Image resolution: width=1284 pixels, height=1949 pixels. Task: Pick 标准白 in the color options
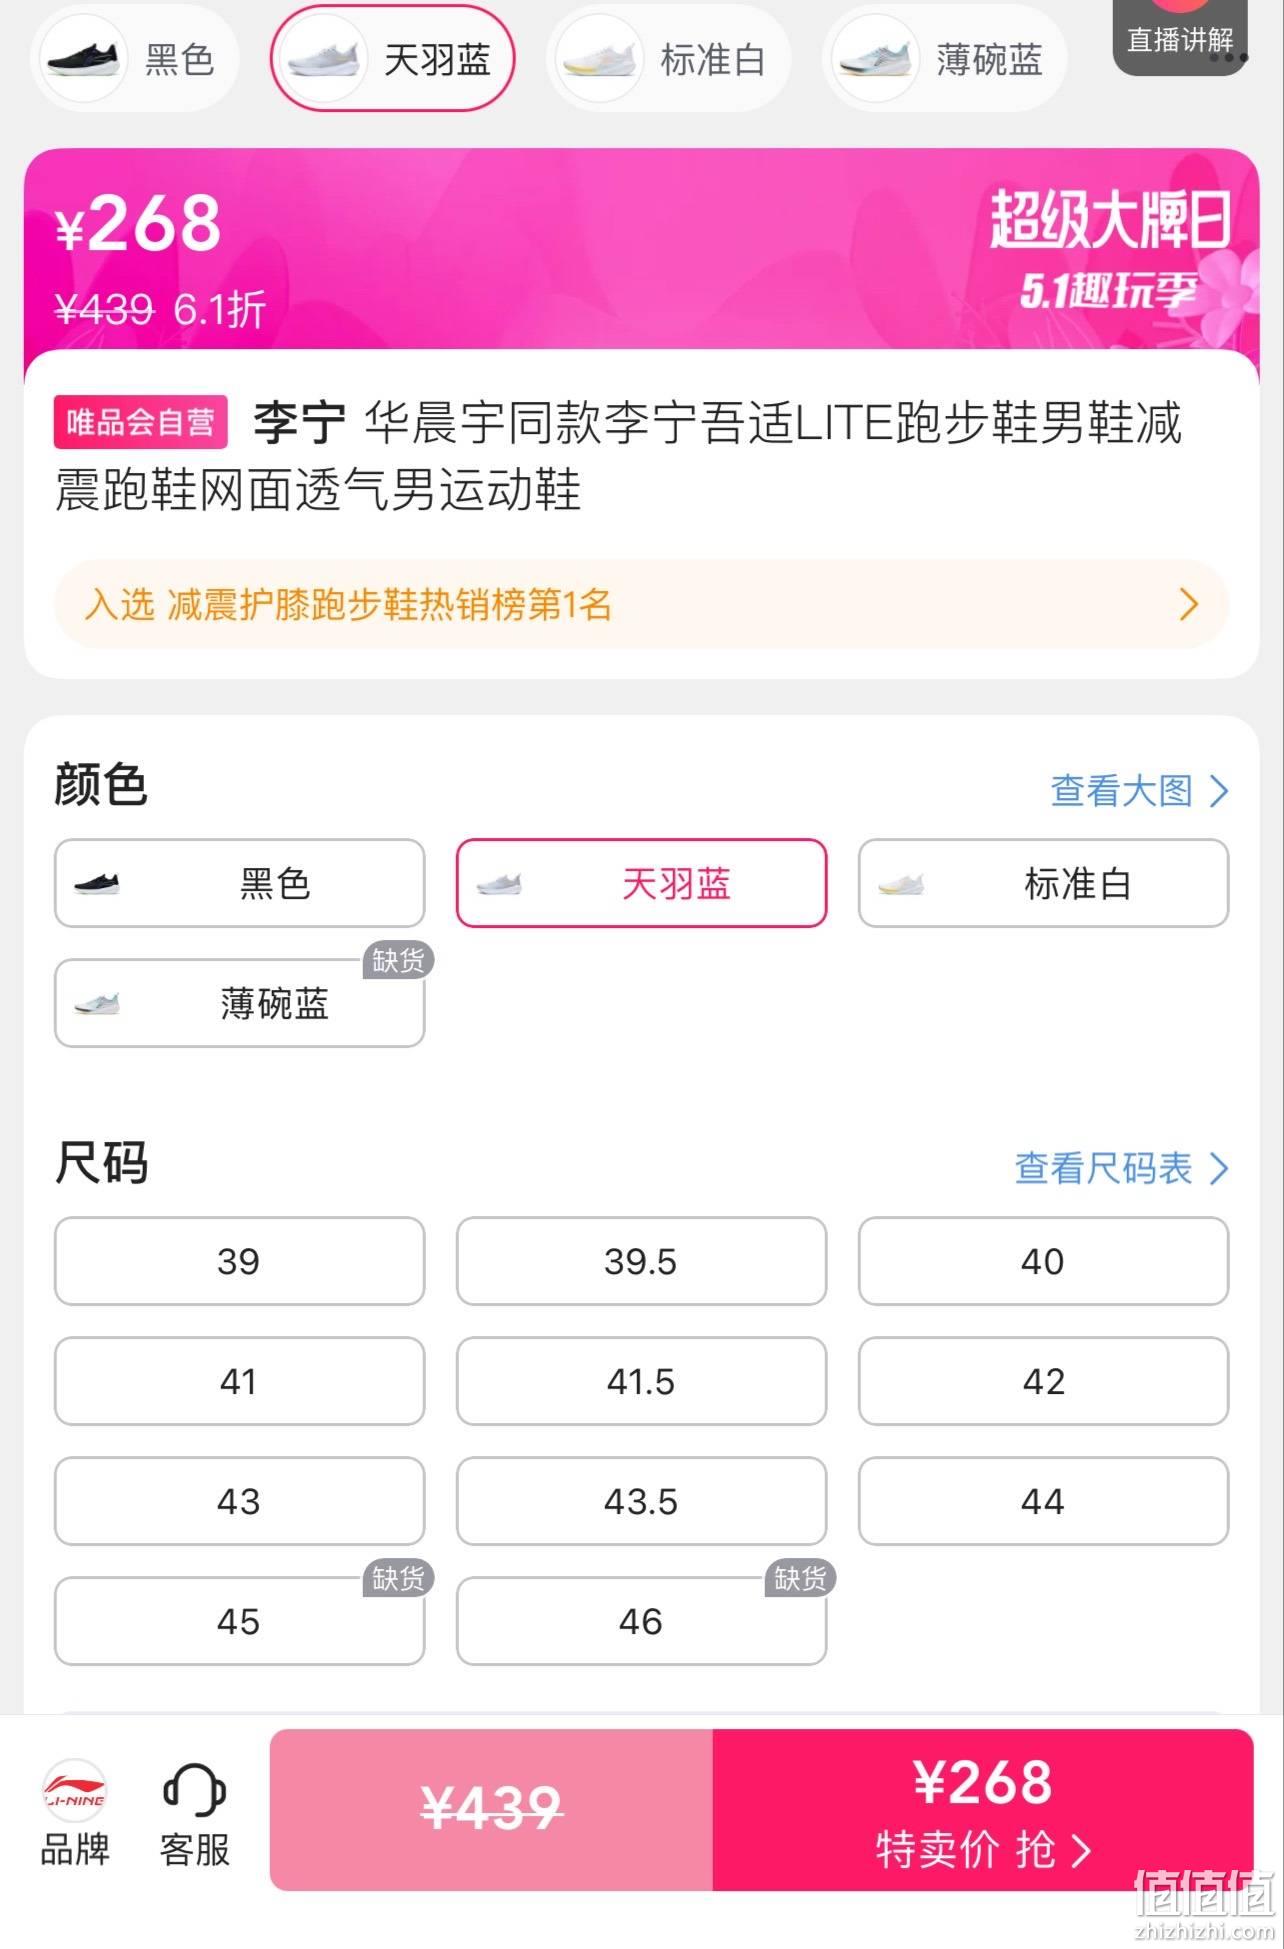click(x=1043, y=883)
